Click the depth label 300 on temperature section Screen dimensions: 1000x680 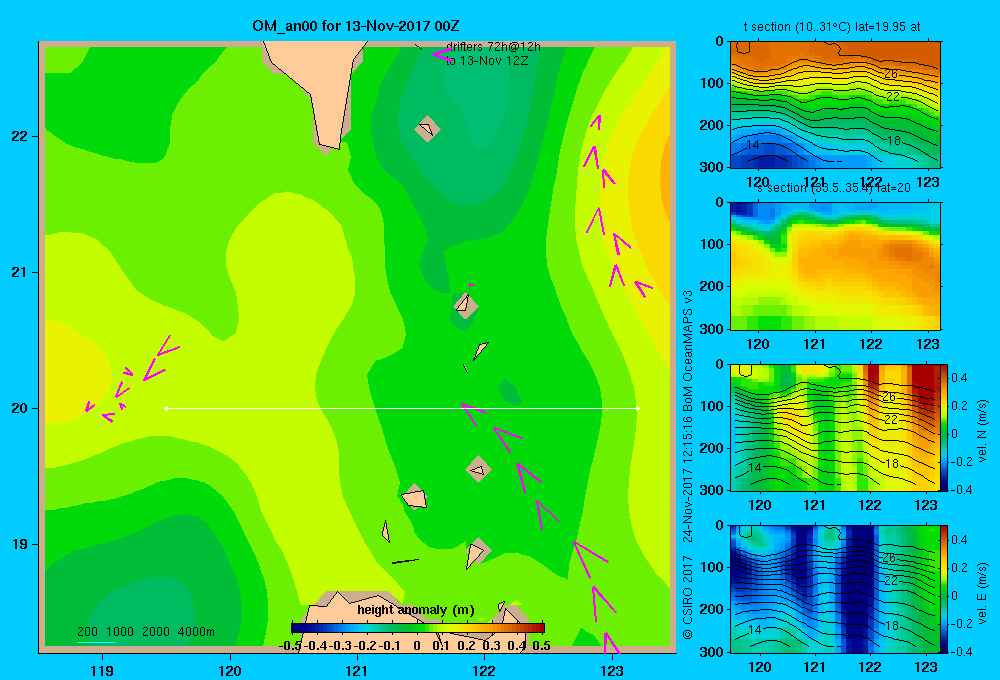click(x=713, y=167)
